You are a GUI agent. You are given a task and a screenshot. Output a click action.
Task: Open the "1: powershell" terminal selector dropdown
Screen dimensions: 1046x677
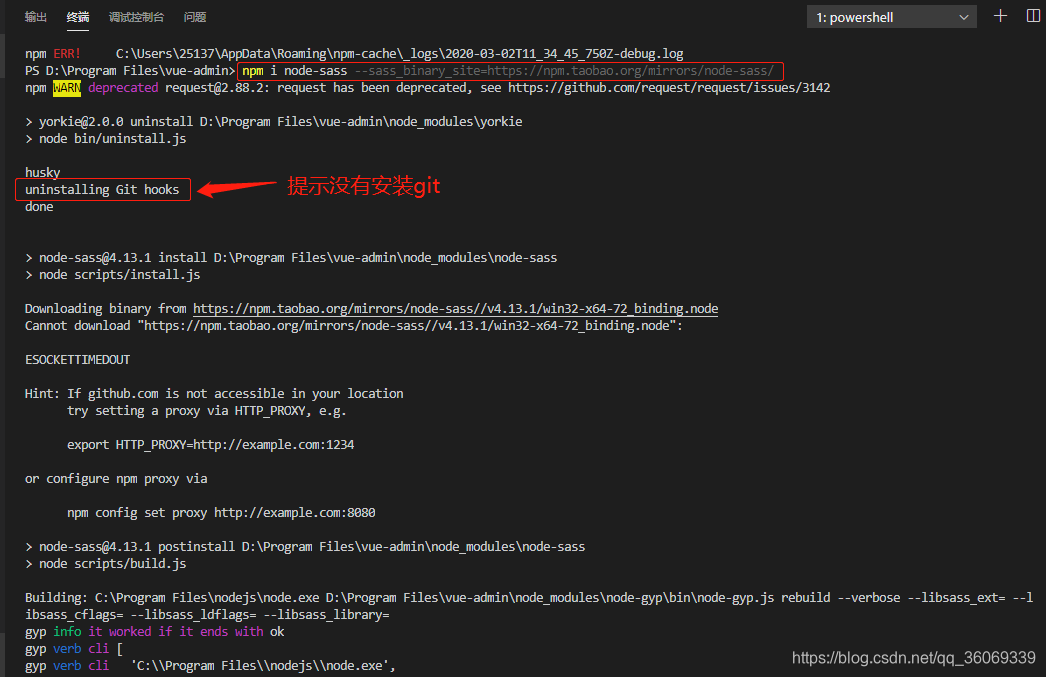[x=890, y=16]
